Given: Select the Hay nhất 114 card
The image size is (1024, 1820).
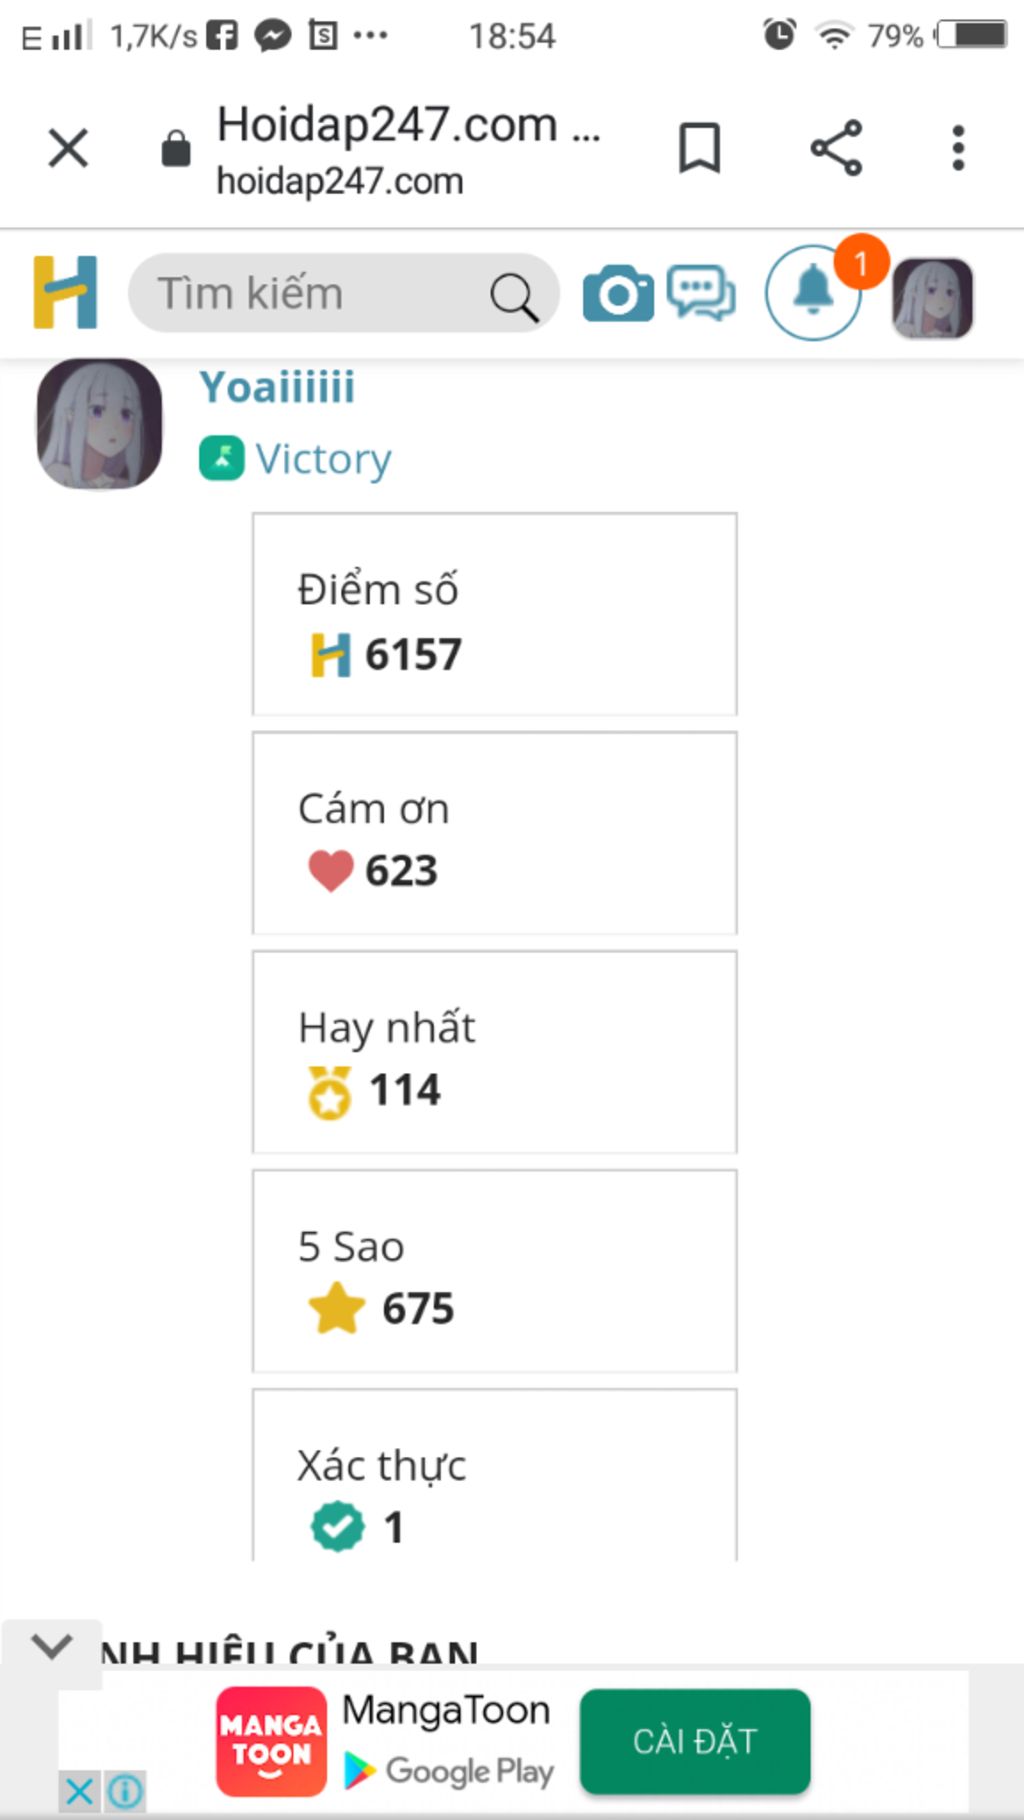Looking at the screenshot, I should pyautogui.click(x=494, y=1052).
